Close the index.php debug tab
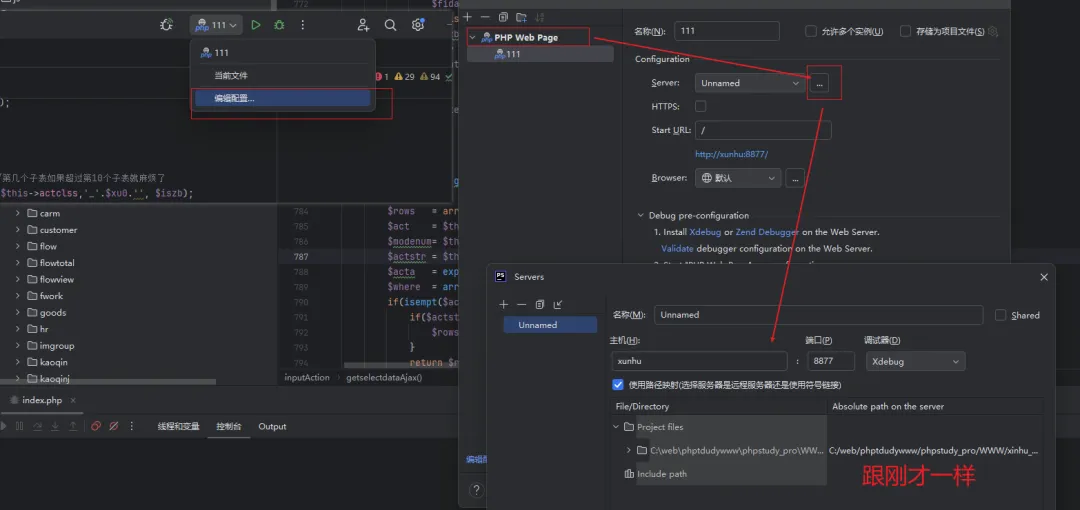Image resolution: width=1080 pixels, height=510 pixels. tap(73, 400)
